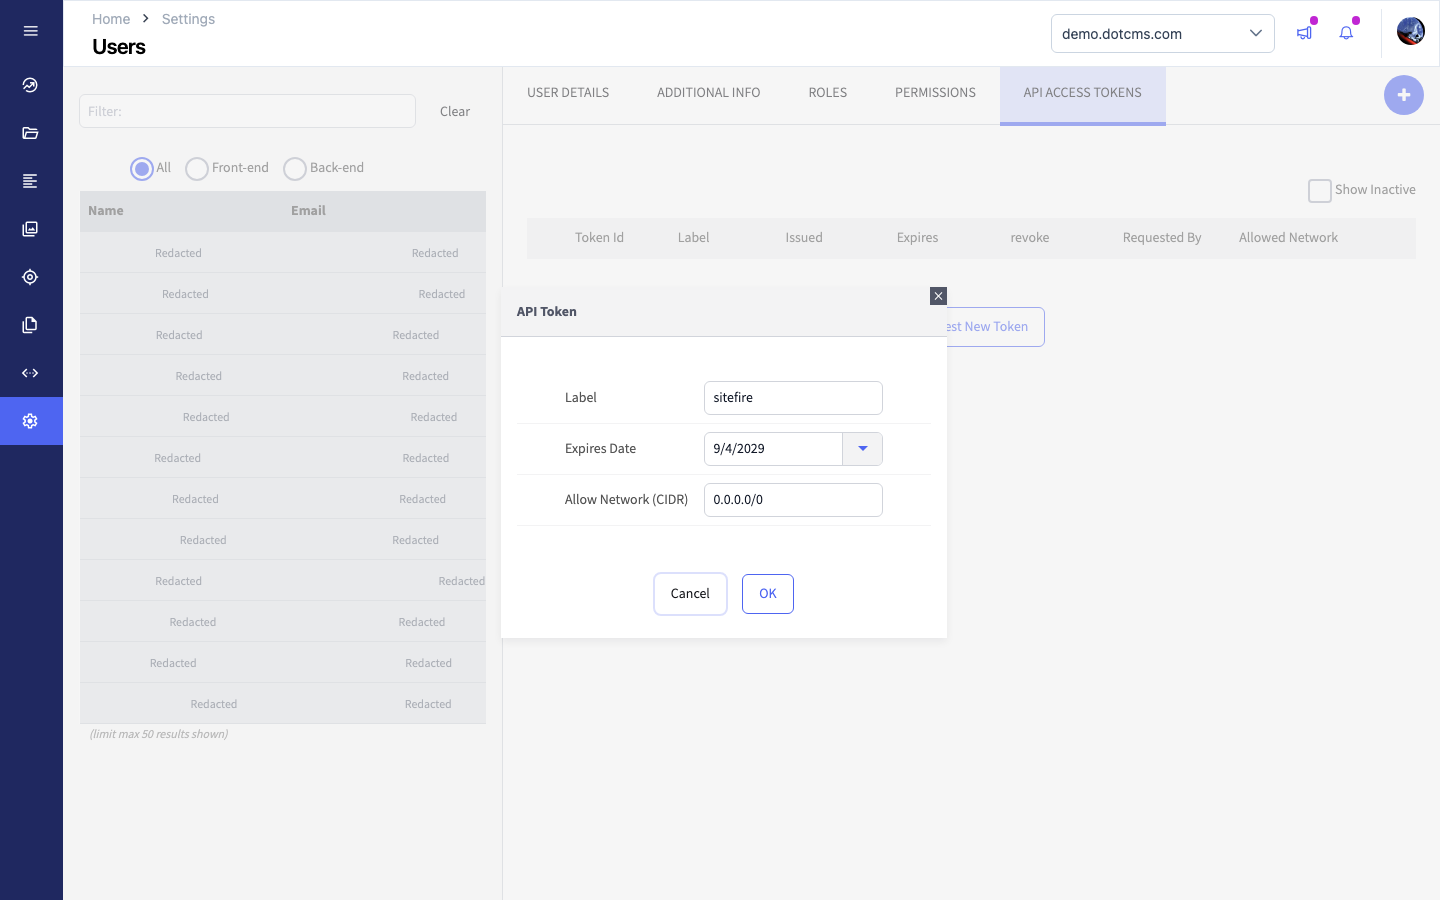1440x900 pixels.
Task: Toggle the hamburger navigation menu
Action: pos(31,31)
